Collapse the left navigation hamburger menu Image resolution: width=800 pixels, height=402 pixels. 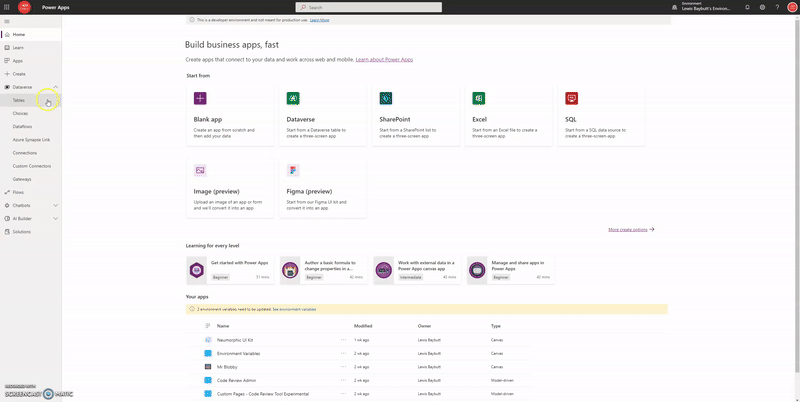(7, 21)
